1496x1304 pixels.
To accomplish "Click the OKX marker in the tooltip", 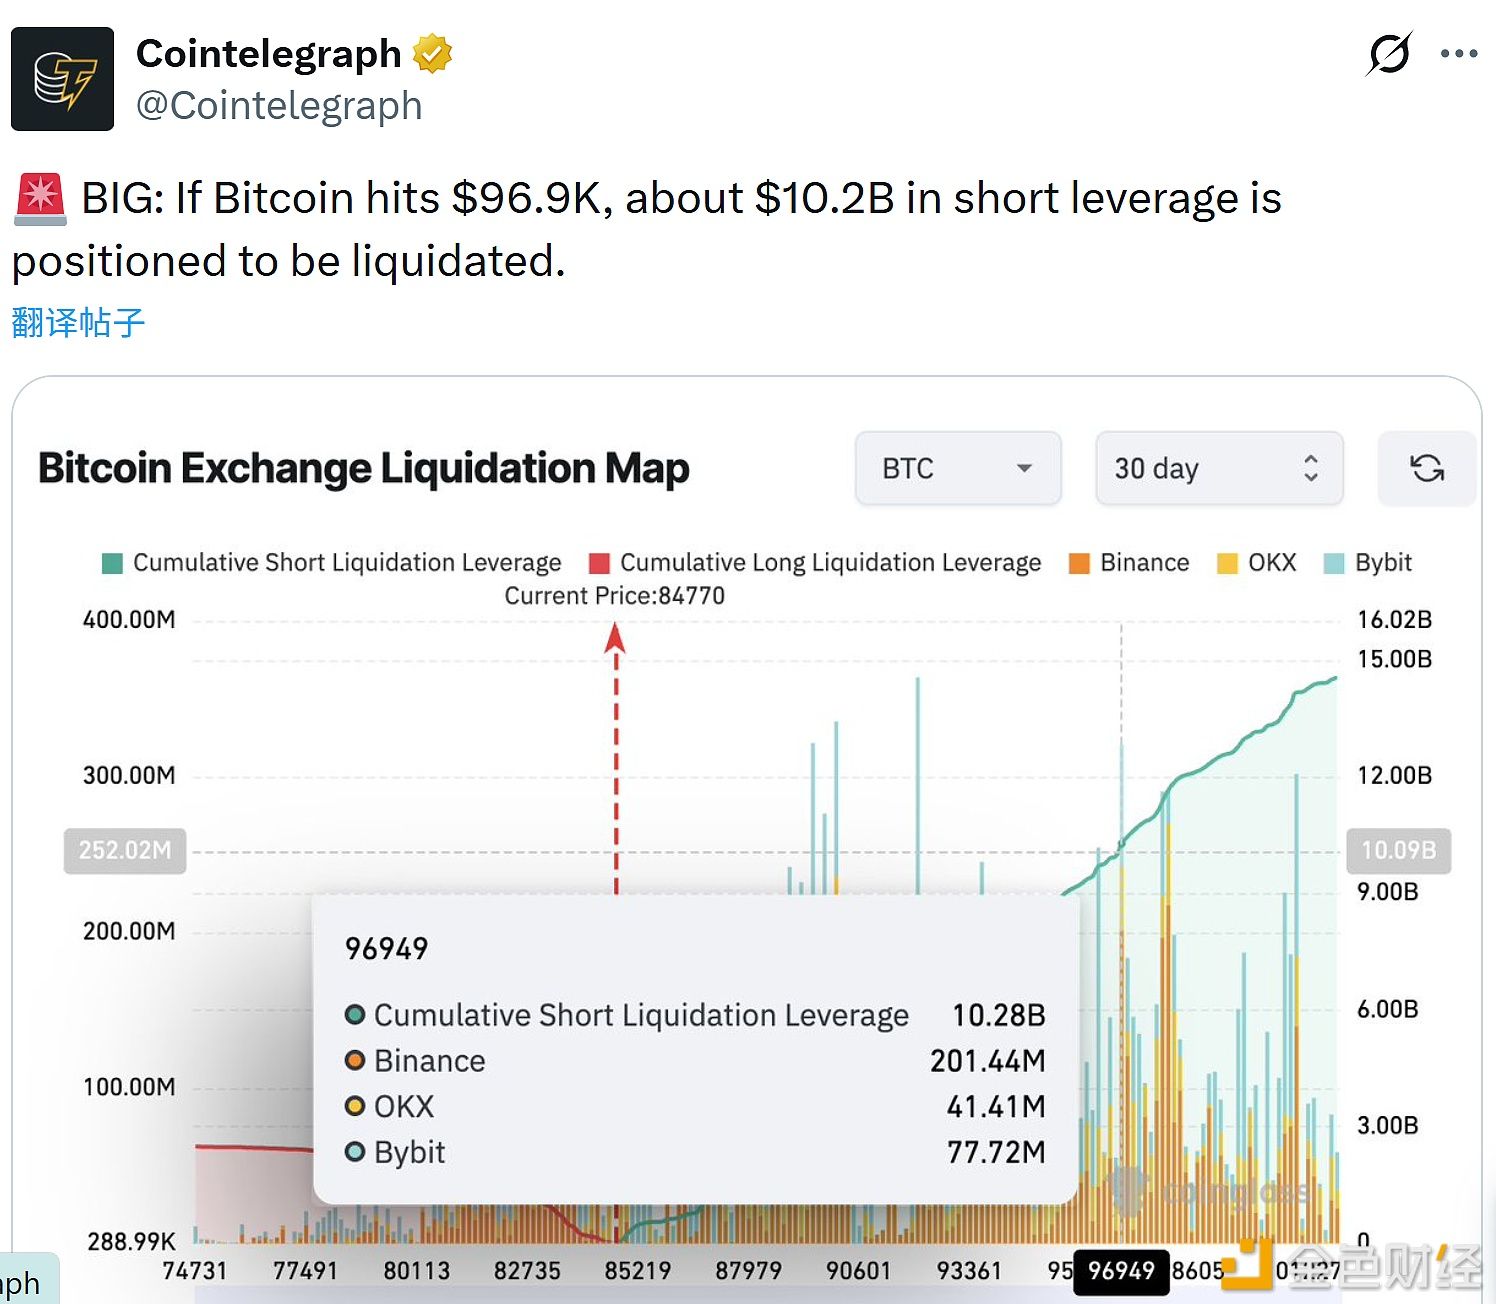I will [x=355, y=1106].
